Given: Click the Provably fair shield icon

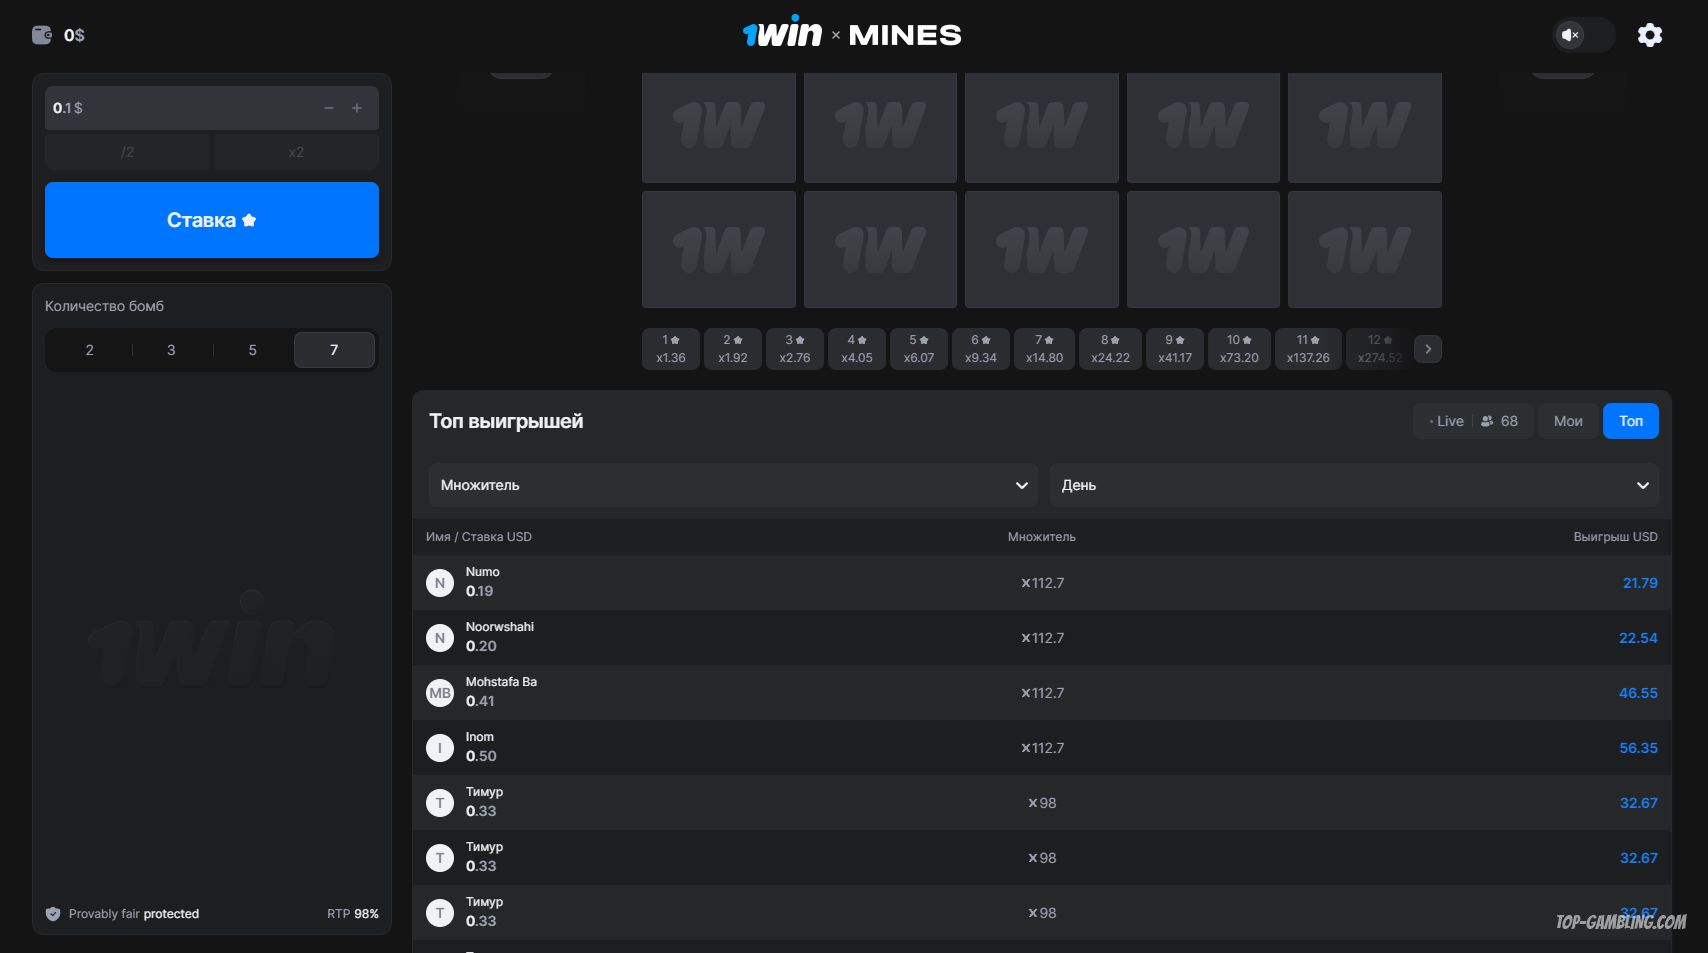Looking at the screenshot, I should tap(53, 914).
